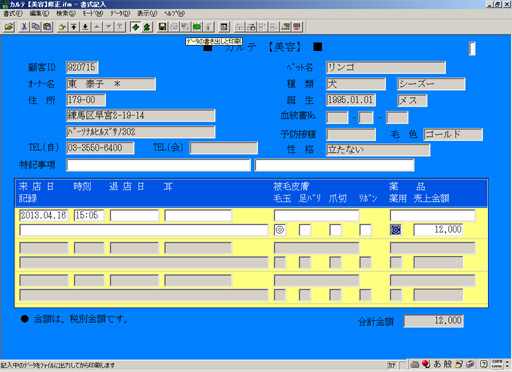The image size is (512, 372).
Task: Click the floppy disk save icon
Action: tap(162, 27)
